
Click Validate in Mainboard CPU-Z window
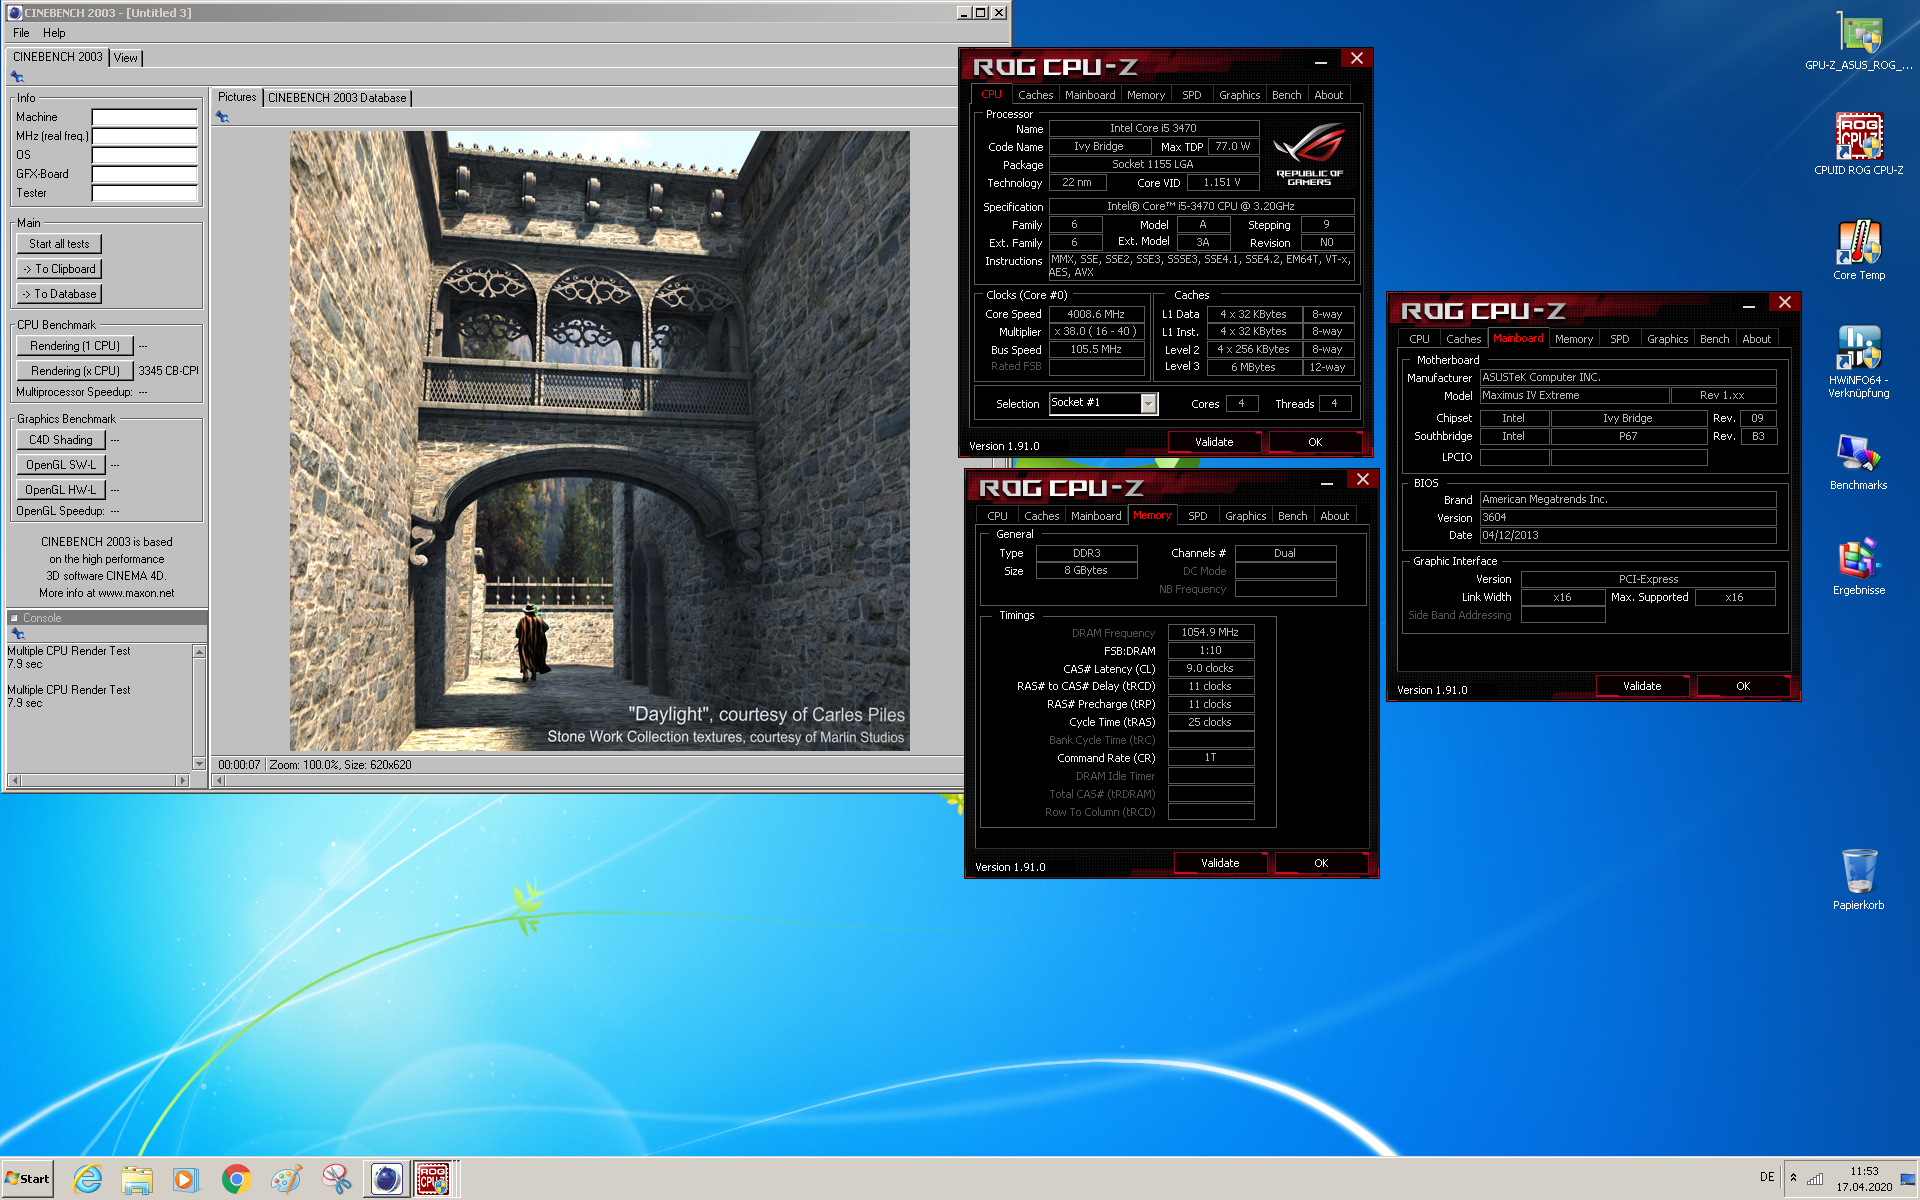(x=1642, y=686)
